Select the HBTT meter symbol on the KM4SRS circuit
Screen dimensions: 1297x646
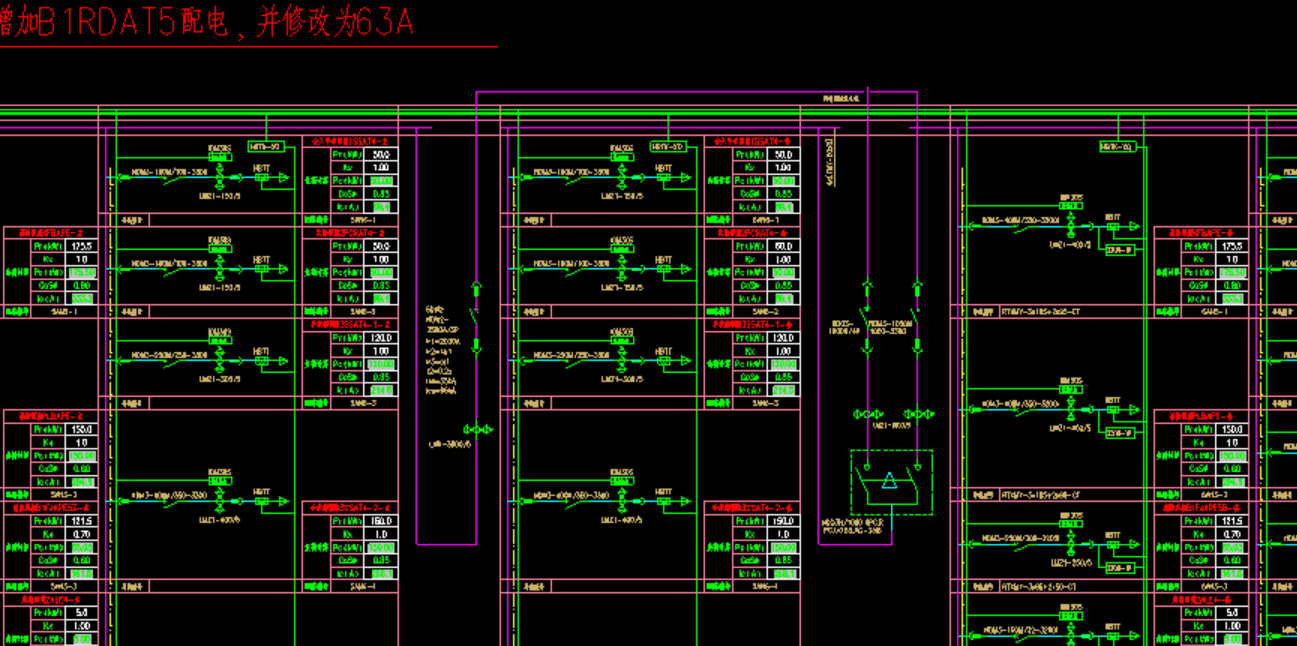261,177
